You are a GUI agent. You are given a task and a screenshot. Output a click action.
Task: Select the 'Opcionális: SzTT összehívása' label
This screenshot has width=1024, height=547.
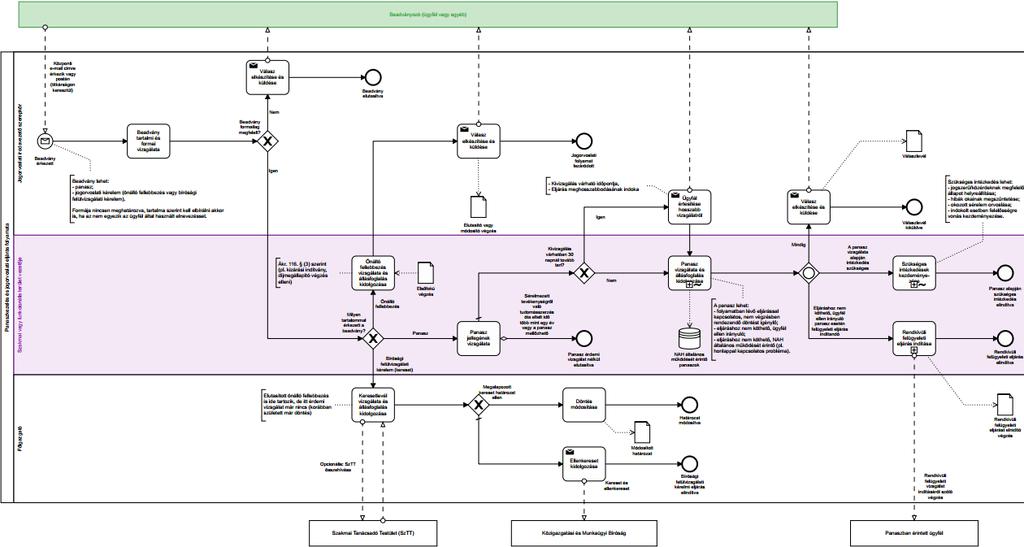pyautogui.click(x=338, y=467)
